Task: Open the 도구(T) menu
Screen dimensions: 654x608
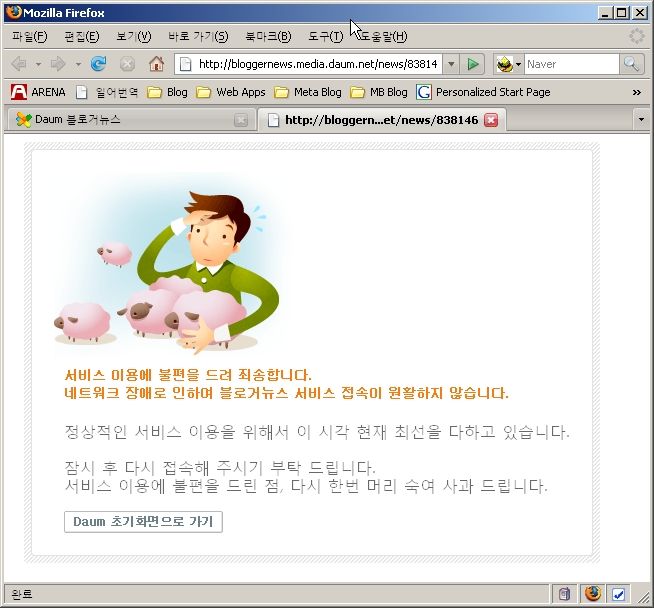Action: [325, 37]
